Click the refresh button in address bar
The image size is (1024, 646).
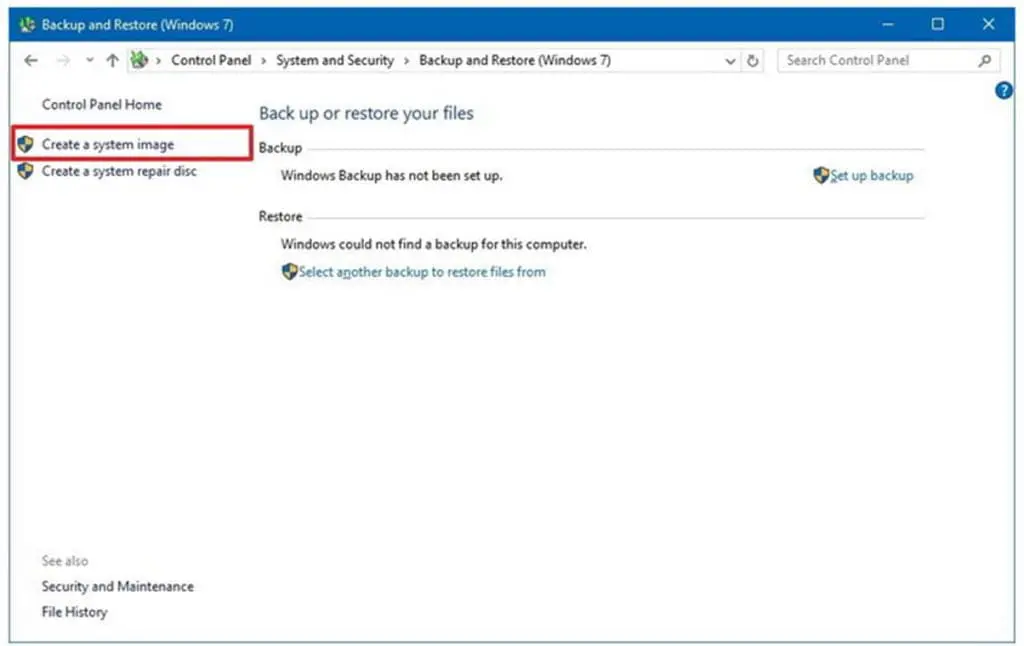pyautogui.click(x=754, y=60)
